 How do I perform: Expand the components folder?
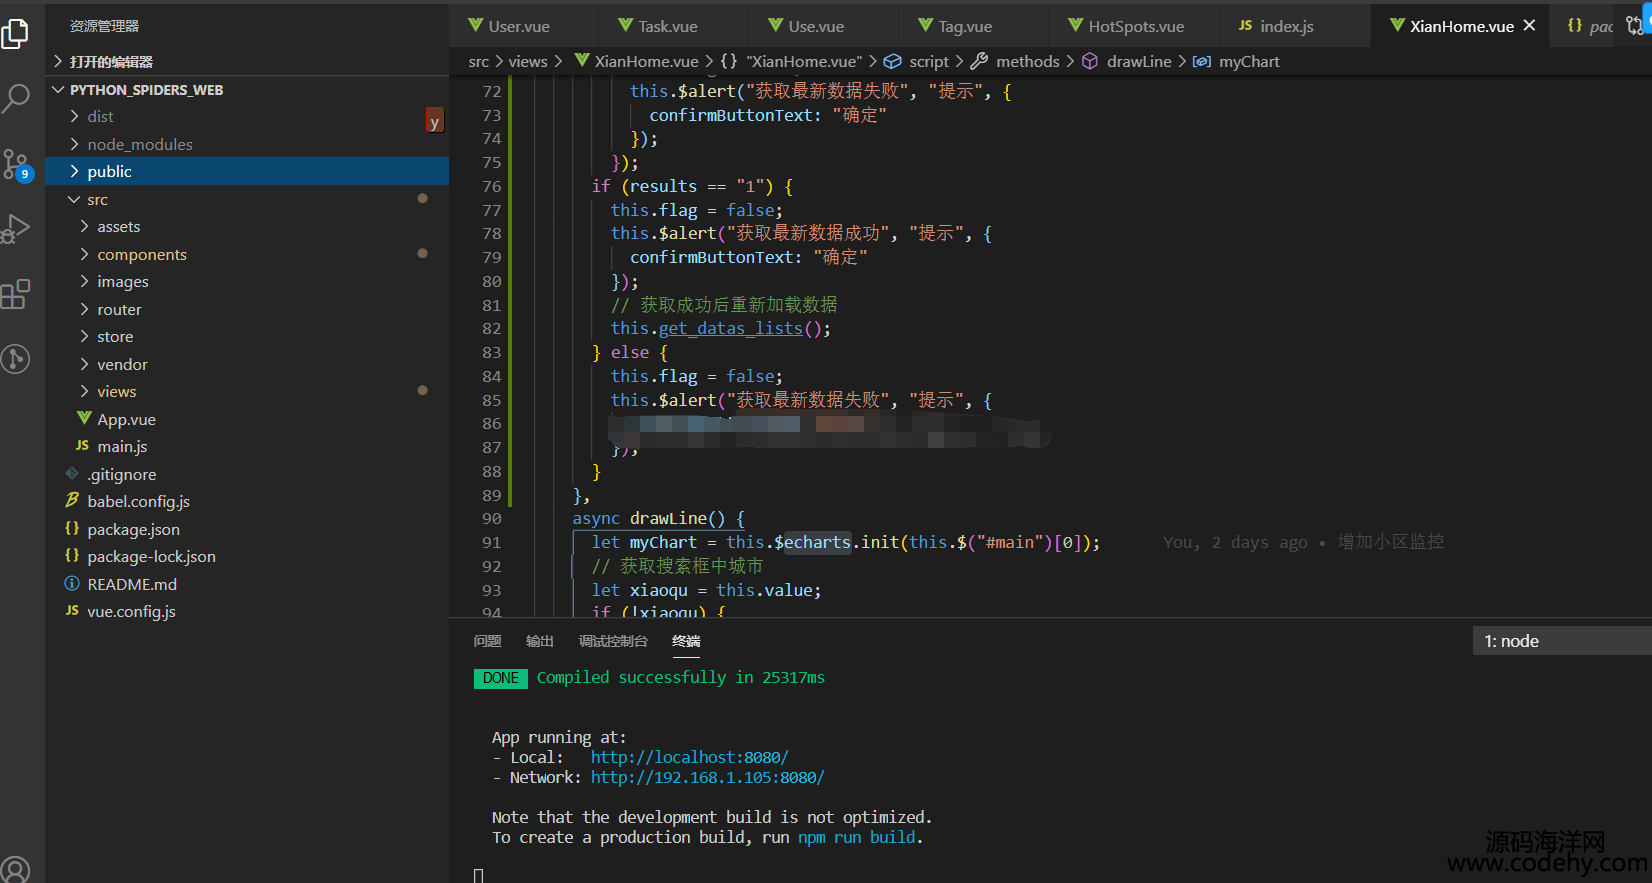tap(141, 255)
